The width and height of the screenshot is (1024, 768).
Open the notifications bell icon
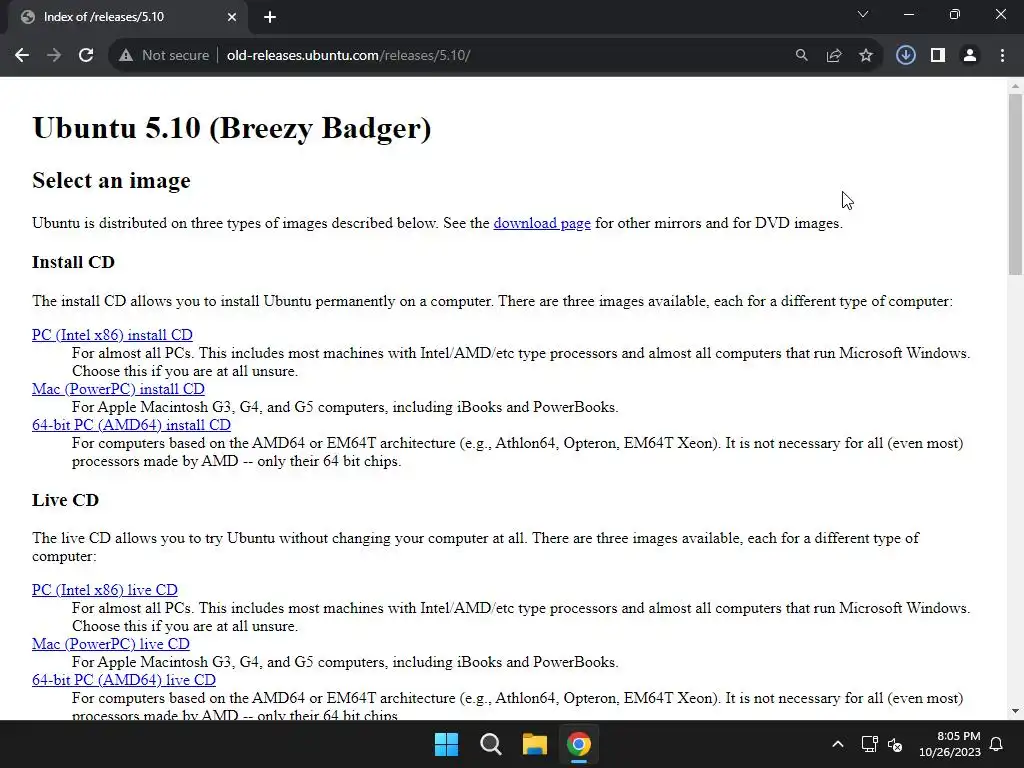coord(997,744)
